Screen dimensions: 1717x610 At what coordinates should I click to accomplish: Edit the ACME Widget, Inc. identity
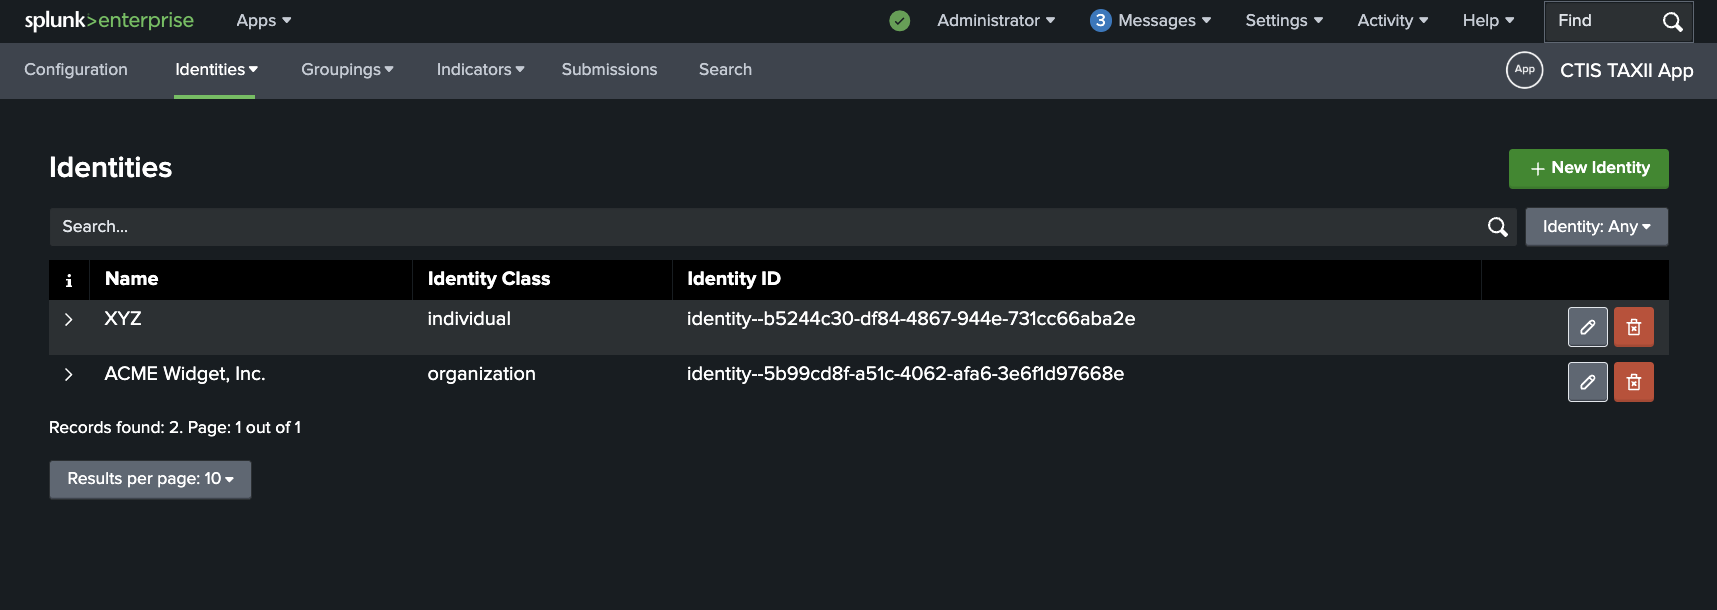point(1587,382)
